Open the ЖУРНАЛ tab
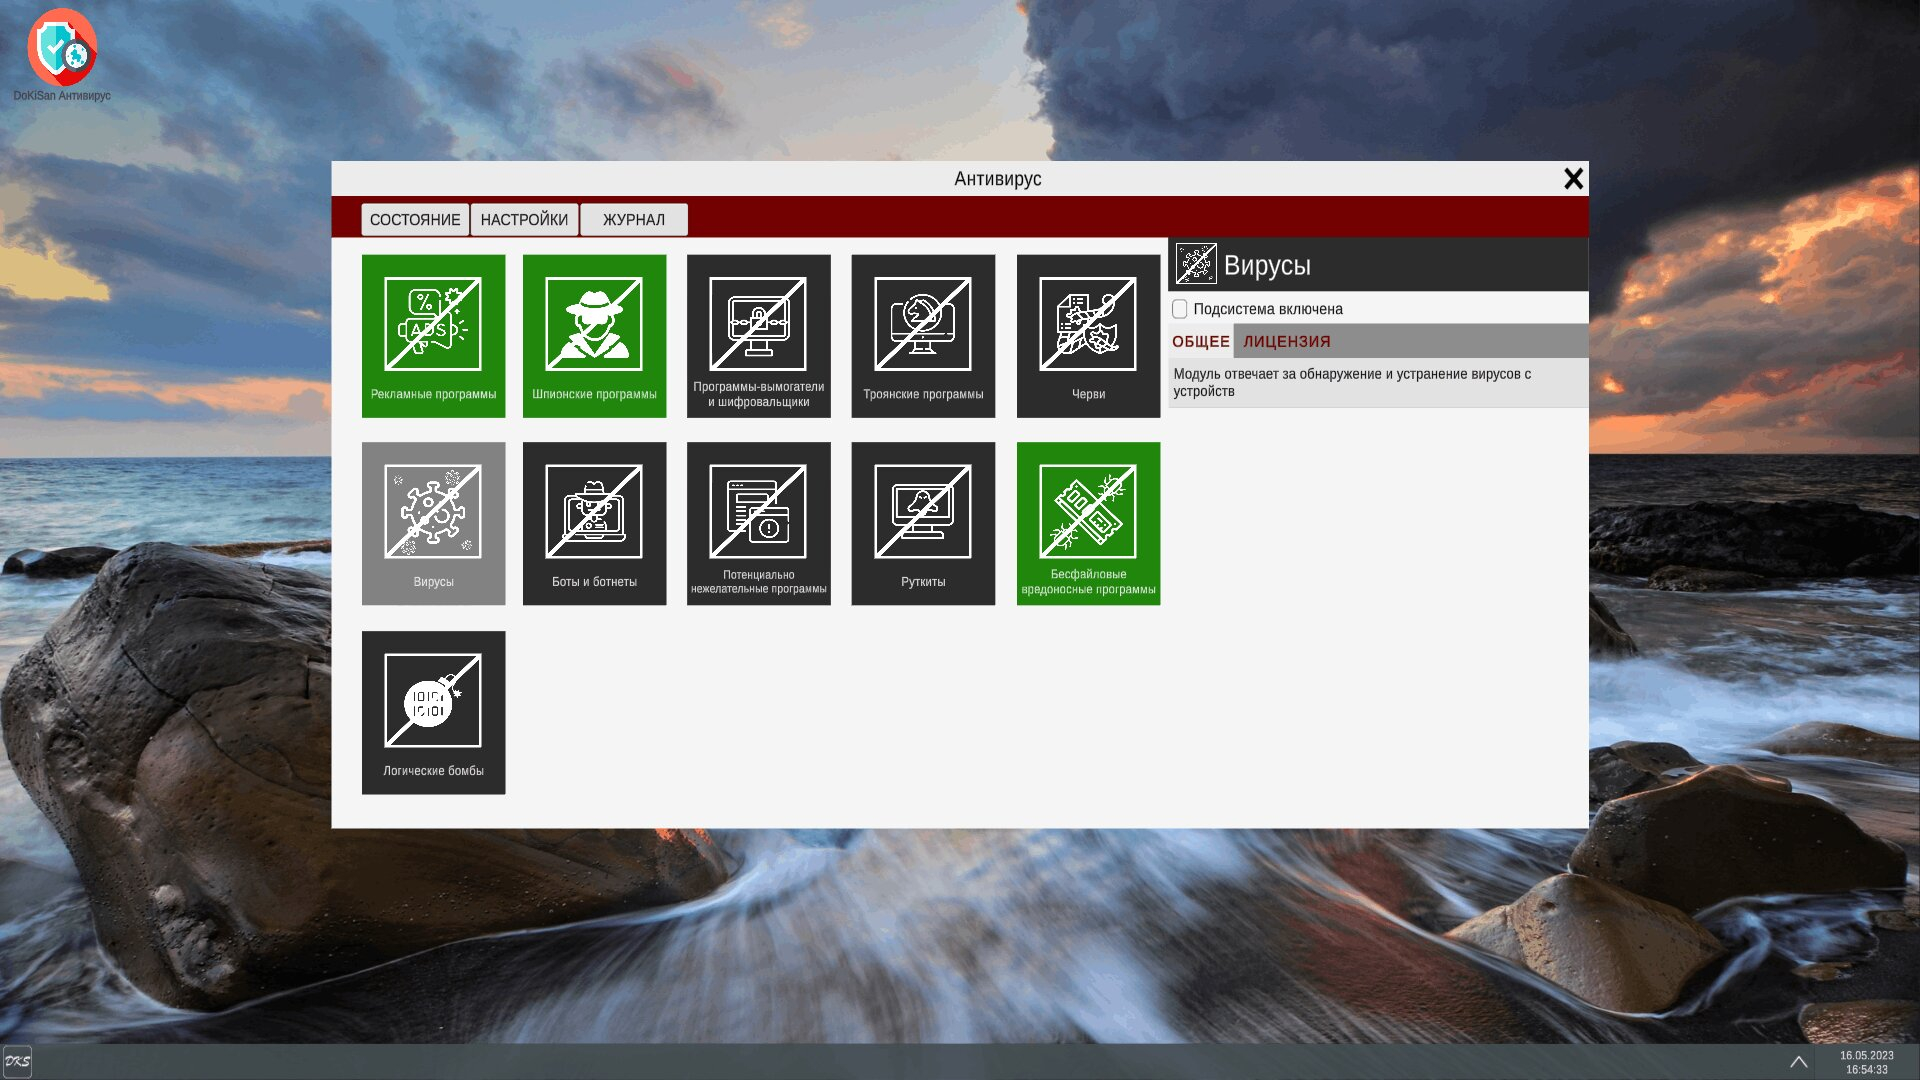Screen dimensions: 1920x1080 click(x=633, y=220)
